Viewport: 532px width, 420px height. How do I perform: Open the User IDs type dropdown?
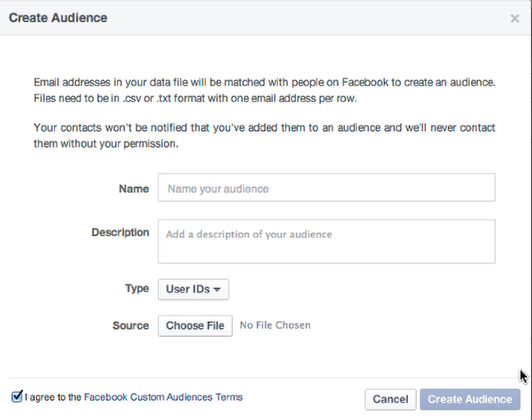pyautogui.click(x=193, y=289)
